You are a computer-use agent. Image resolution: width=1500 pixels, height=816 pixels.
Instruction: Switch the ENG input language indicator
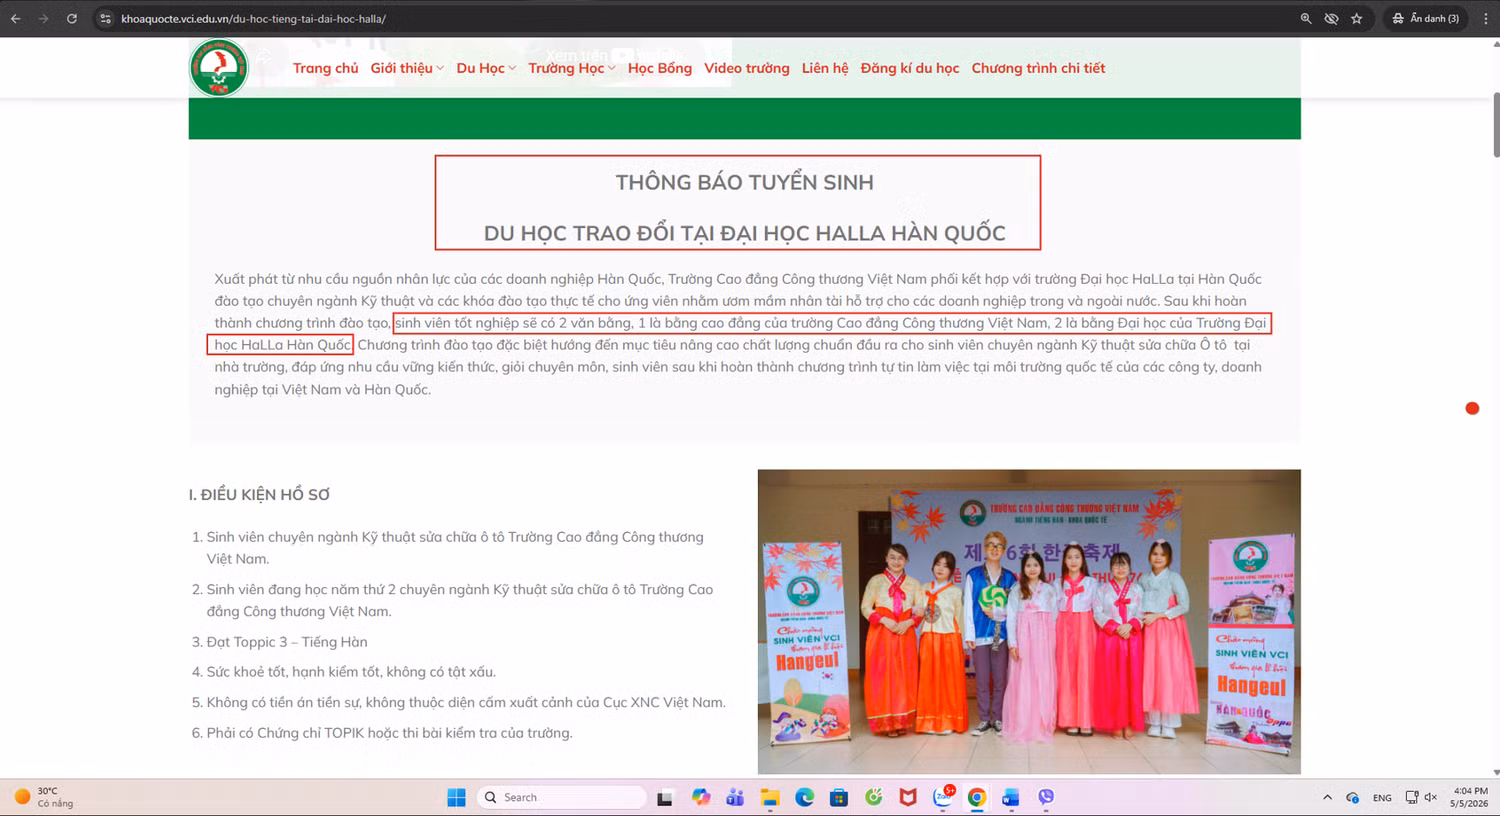1382,797
